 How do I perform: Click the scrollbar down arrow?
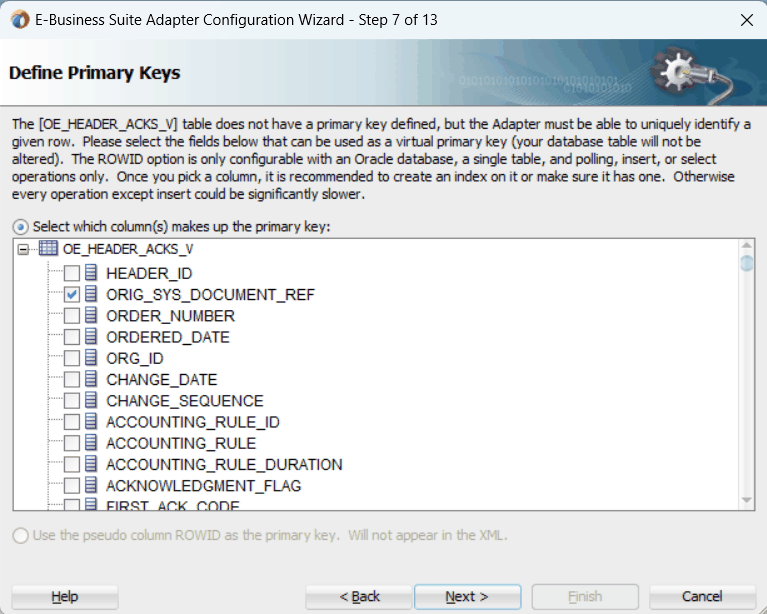point(746,500)
